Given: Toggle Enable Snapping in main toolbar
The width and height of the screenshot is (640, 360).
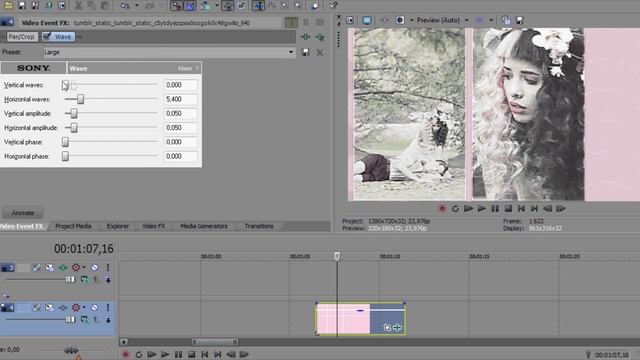Looking at the screenshot, I should coord(176,5).
